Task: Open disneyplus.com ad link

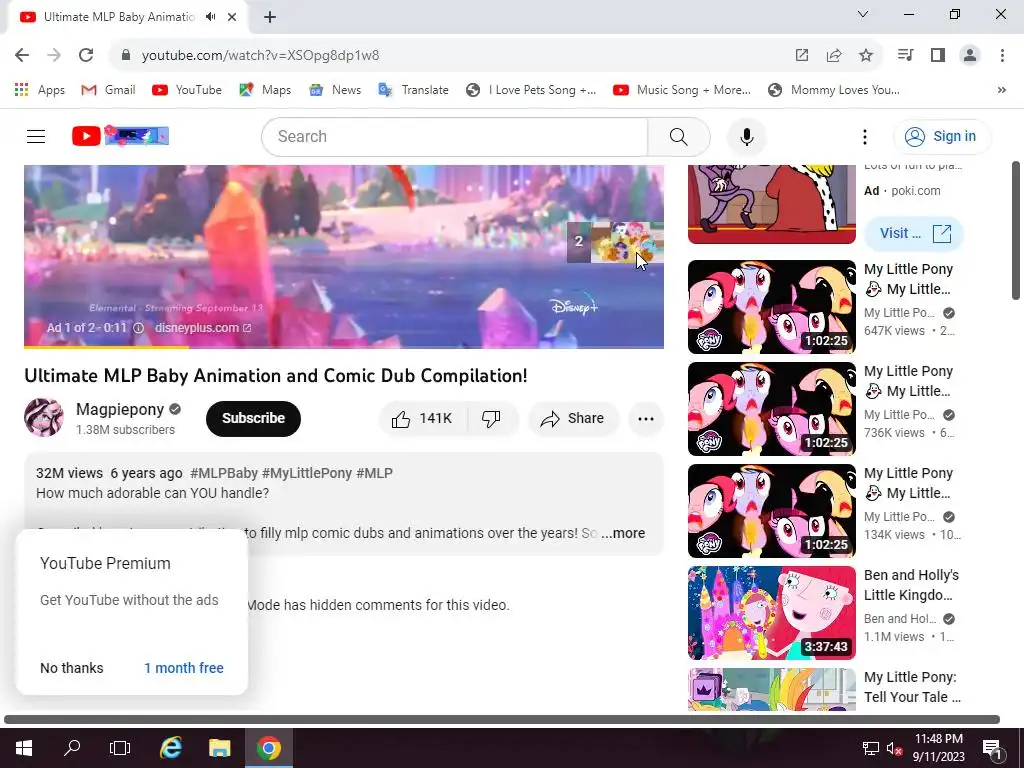Action: click(x=203, y=328)
